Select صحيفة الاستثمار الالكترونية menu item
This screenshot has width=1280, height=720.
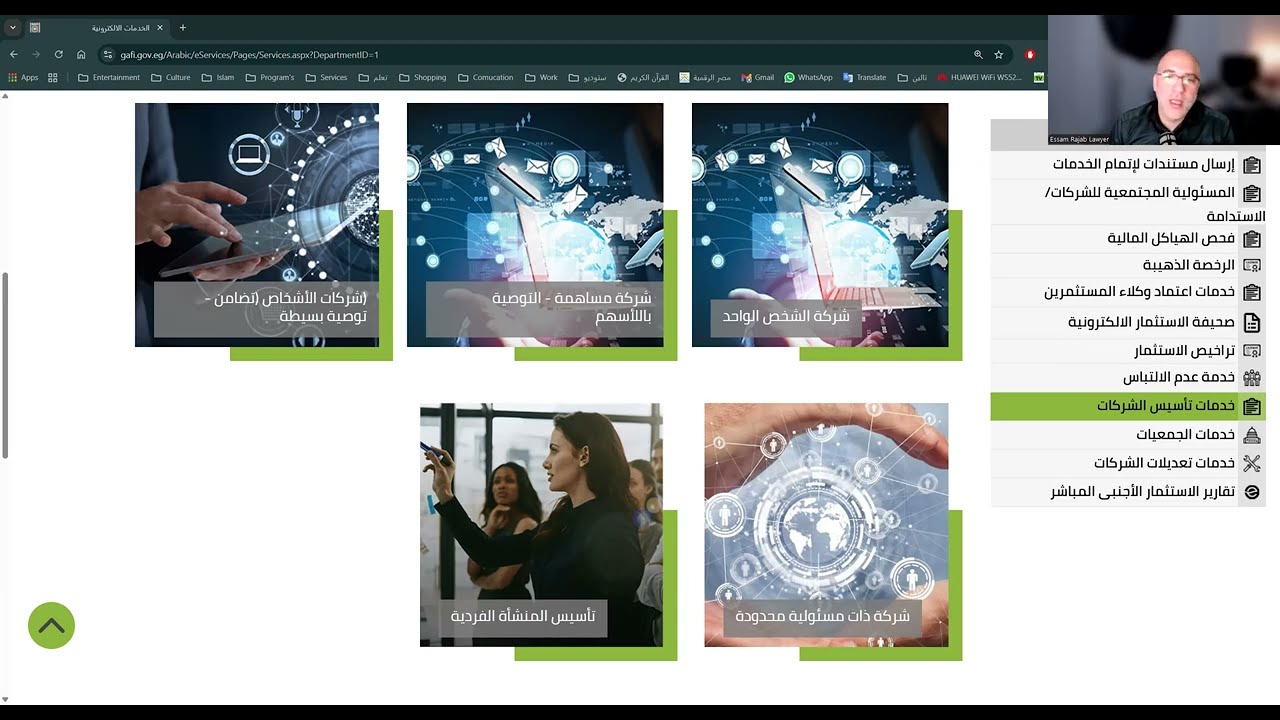(x=1128, y=322)
